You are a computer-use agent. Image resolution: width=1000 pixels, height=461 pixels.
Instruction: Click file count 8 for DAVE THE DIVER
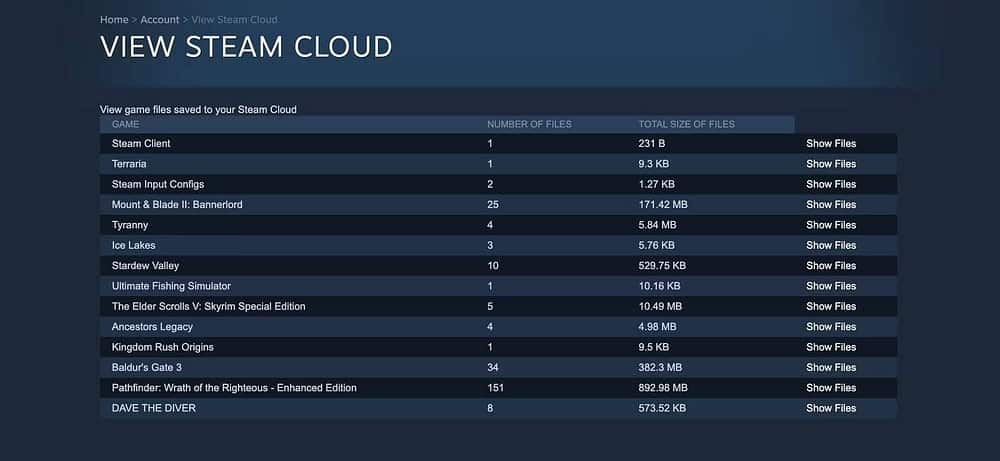[490, 408]
